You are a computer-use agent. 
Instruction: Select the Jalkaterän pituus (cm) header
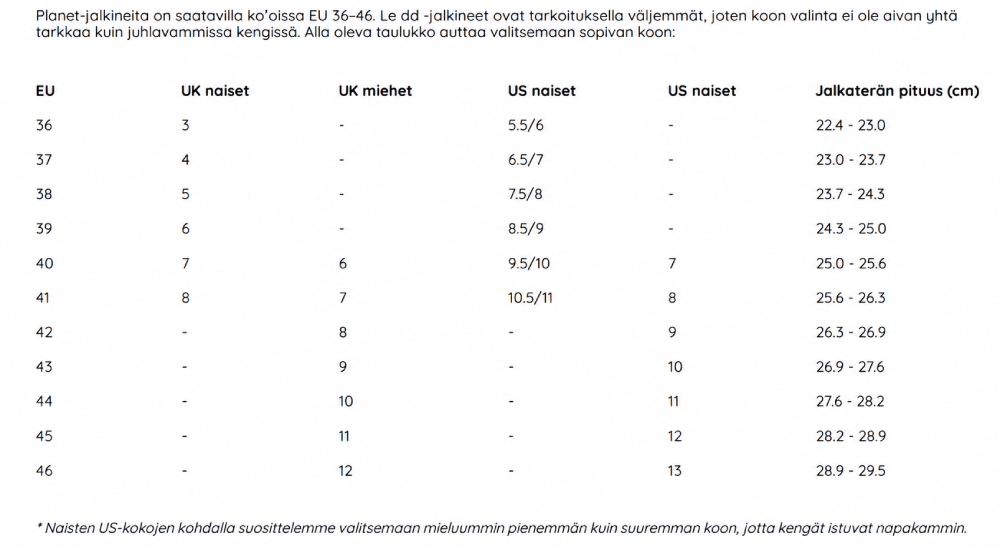point(897,91)
